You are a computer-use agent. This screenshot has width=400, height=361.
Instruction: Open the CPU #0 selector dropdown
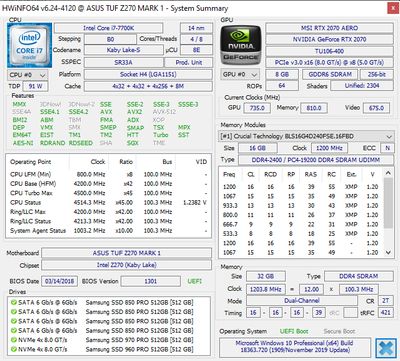point(28,75)
